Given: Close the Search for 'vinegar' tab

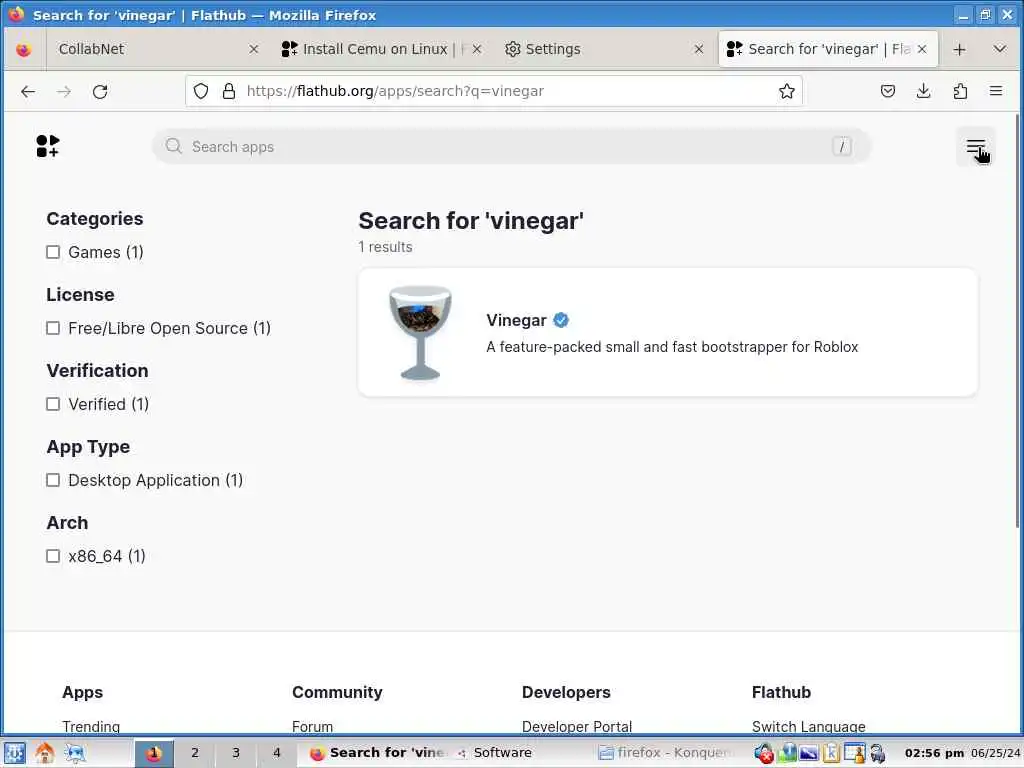Looking at the screenshot, I should tap(922, 49).
